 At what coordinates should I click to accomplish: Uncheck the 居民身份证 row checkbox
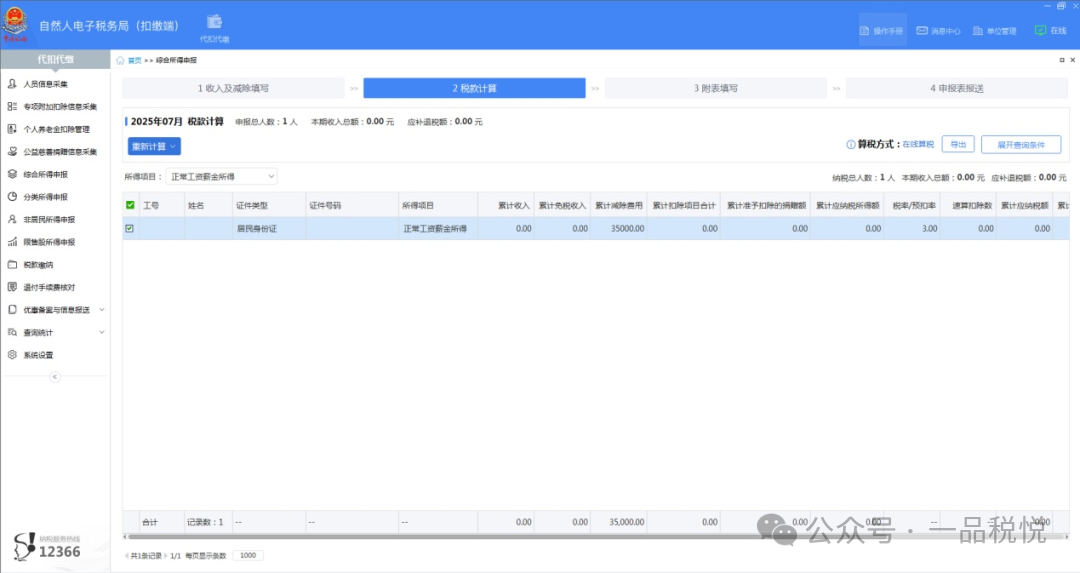click(x=130, y=229)
